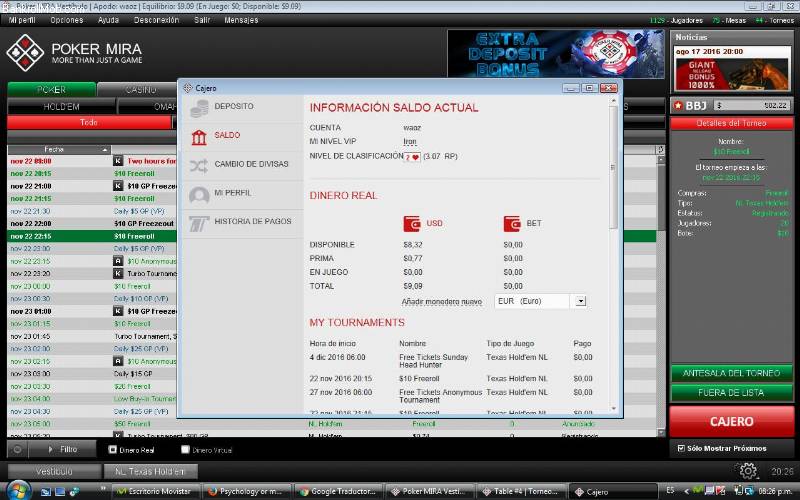Open Historia de Pagos section

(x=243, y=223)
